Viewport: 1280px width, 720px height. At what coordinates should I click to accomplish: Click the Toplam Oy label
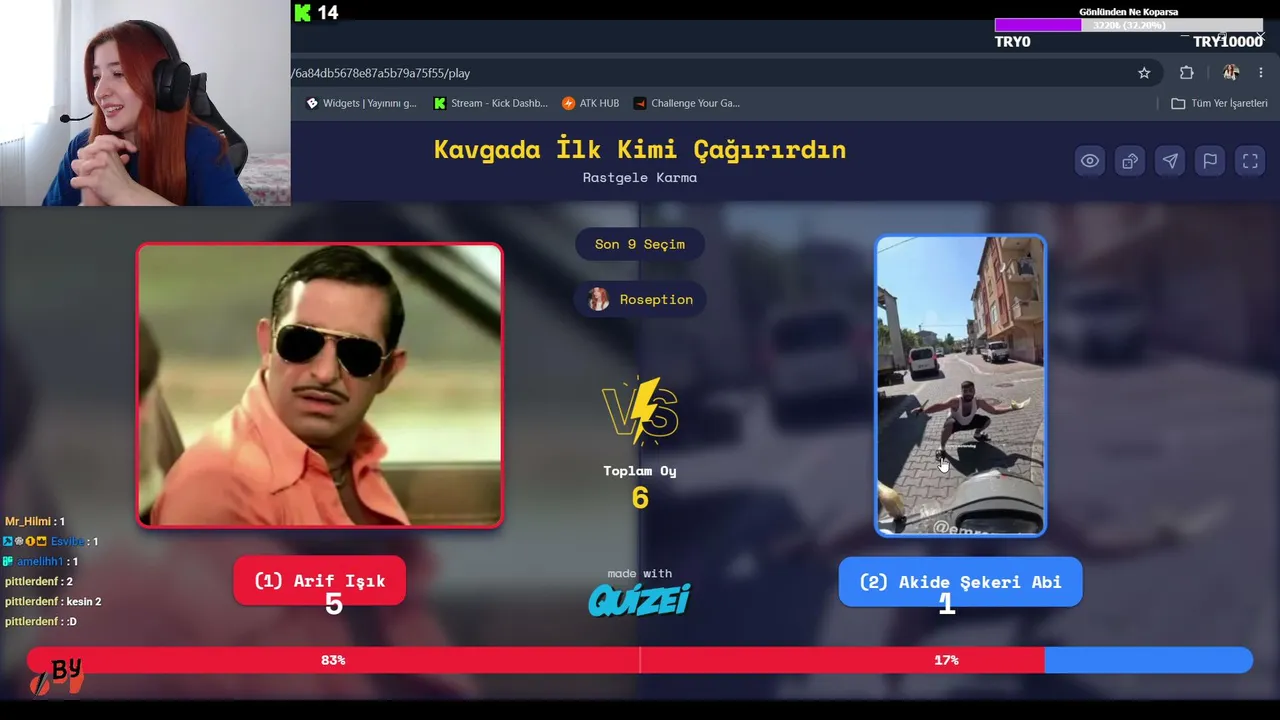click(x=640, y=471)
